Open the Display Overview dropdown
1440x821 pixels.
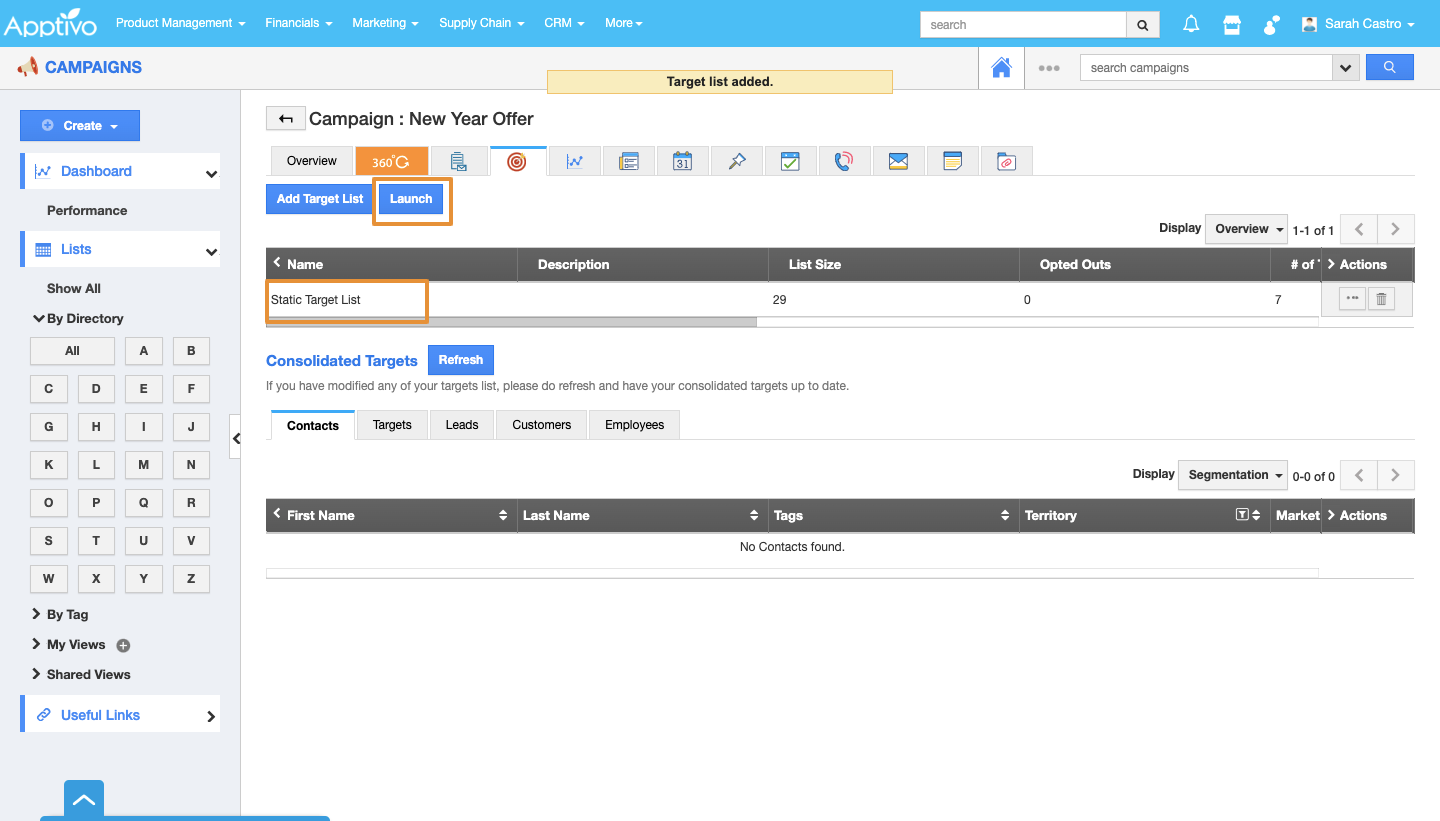tap(1248, 229)
